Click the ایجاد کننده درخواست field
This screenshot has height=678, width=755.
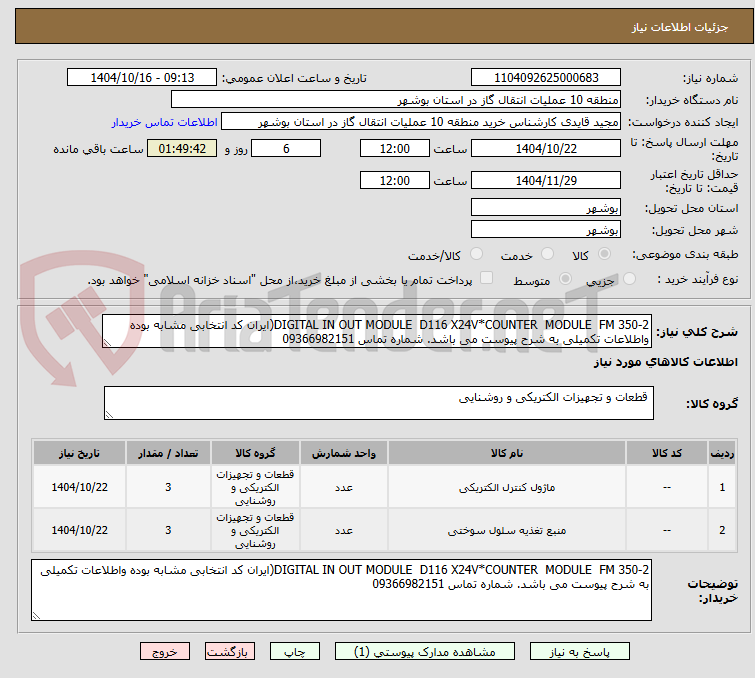coord(421,122)
